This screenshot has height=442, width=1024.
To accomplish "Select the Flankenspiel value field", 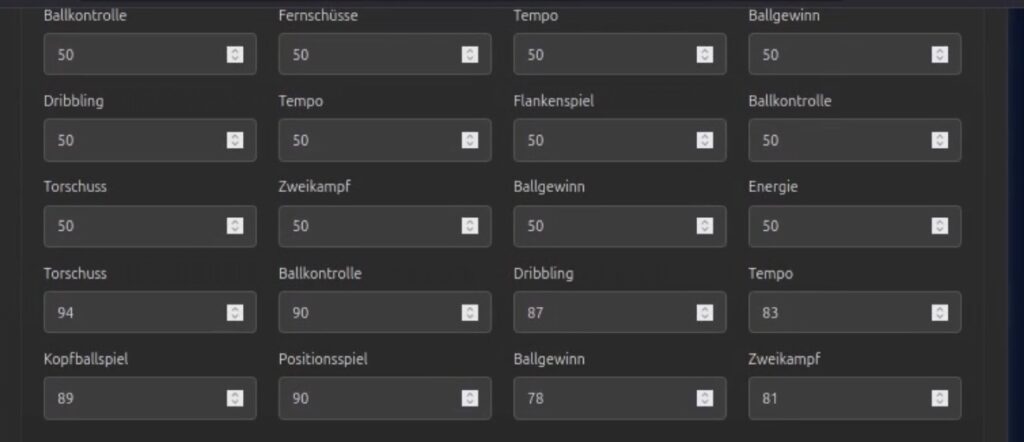I will click(605, 141).
